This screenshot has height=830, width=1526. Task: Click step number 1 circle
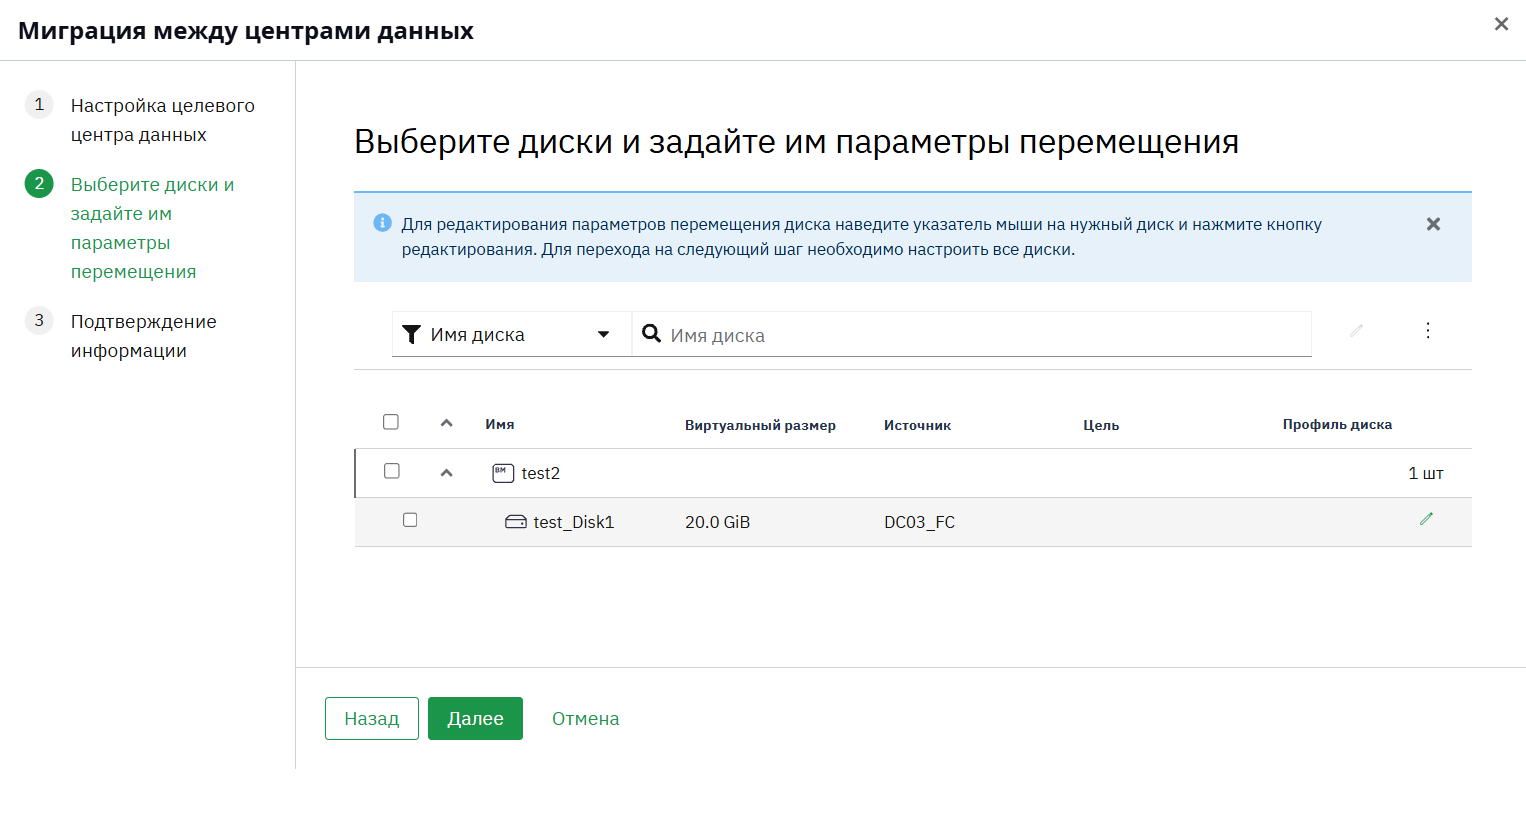39,104
